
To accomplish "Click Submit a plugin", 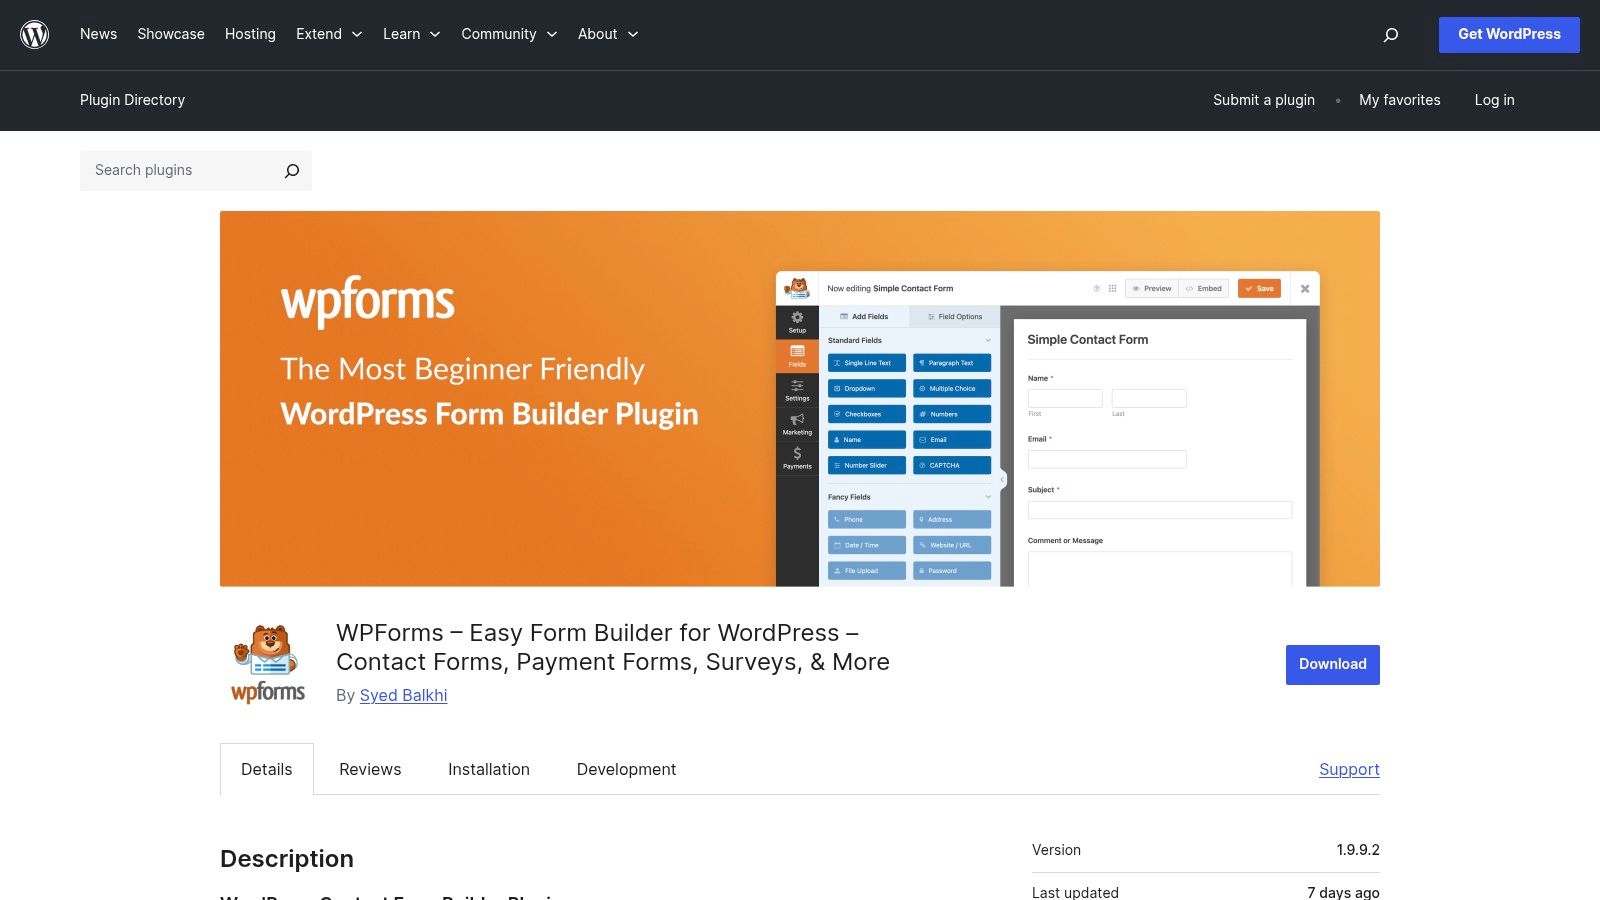I will tap(1263, 100).
